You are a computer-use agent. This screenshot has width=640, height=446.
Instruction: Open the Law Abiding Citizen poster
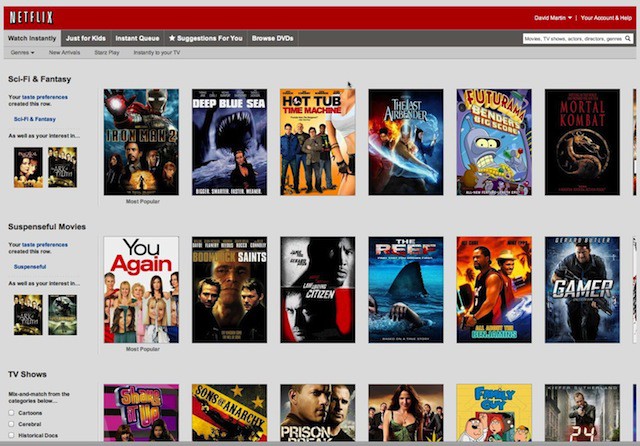(318, 290)
